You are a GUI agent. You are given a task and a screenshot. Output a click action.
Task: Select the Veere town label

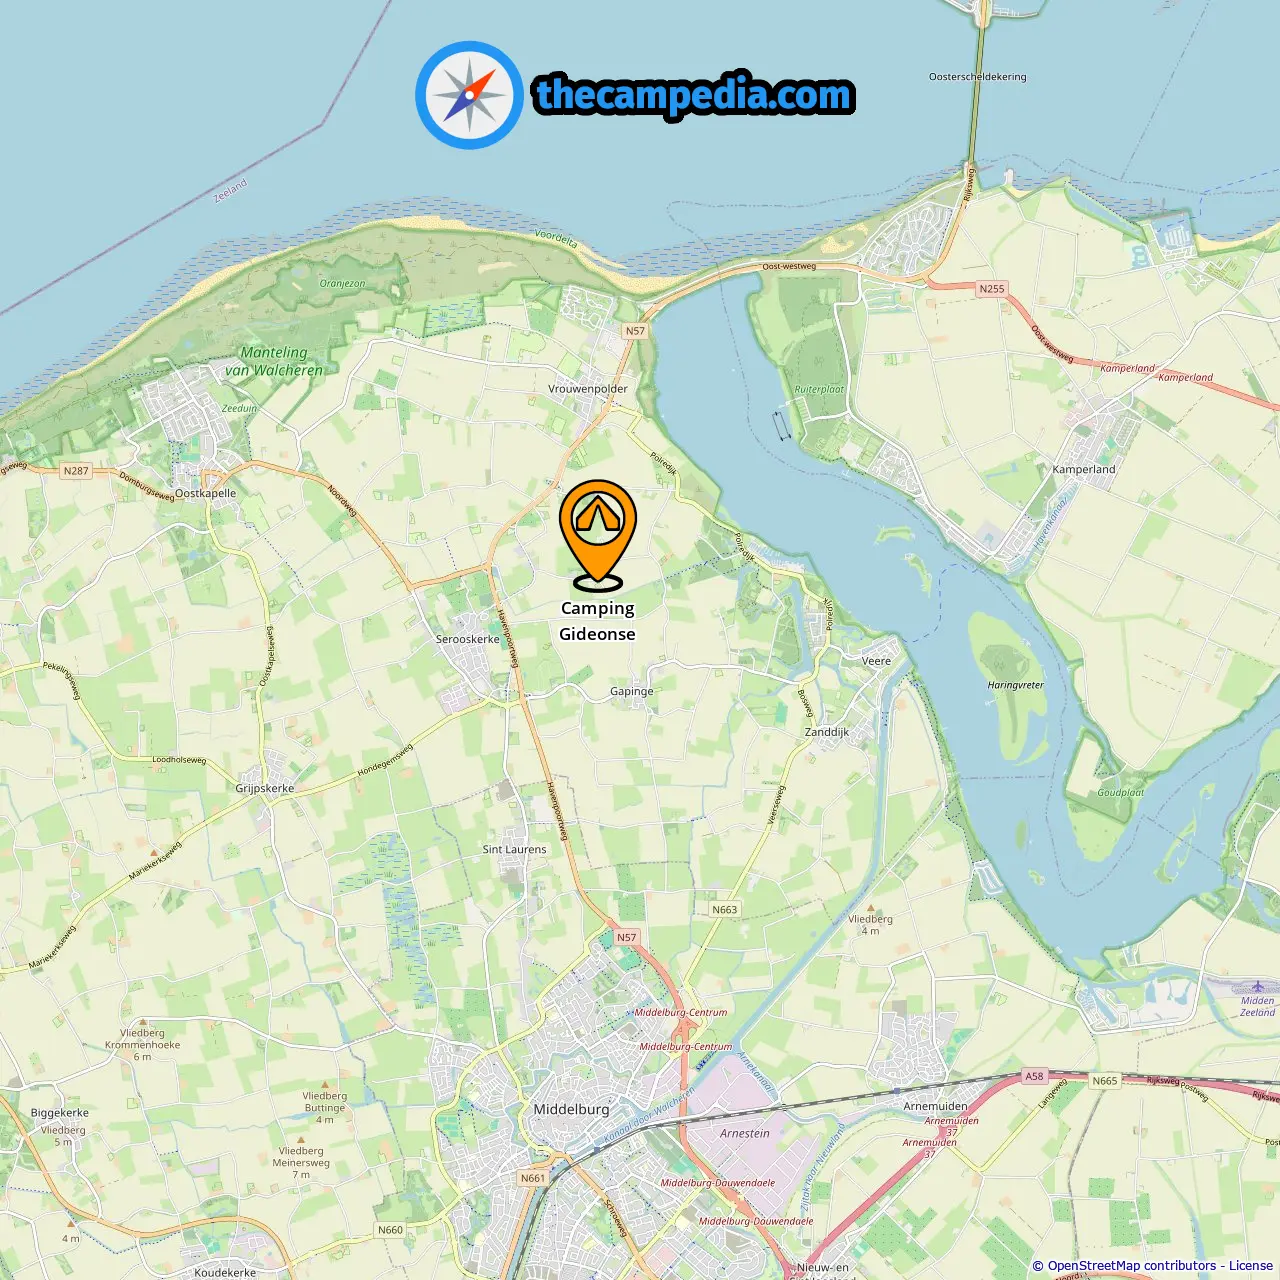point(876,661)
